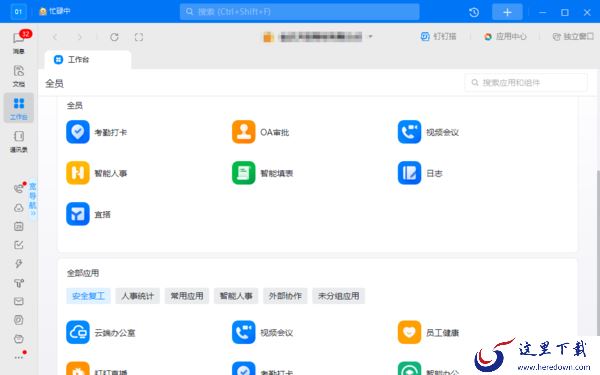Open the organization switcher dropdown arrow
Image resolution: width=600 pixels, height=375 pixels.
pyautogui.click(x=370, y=36)
